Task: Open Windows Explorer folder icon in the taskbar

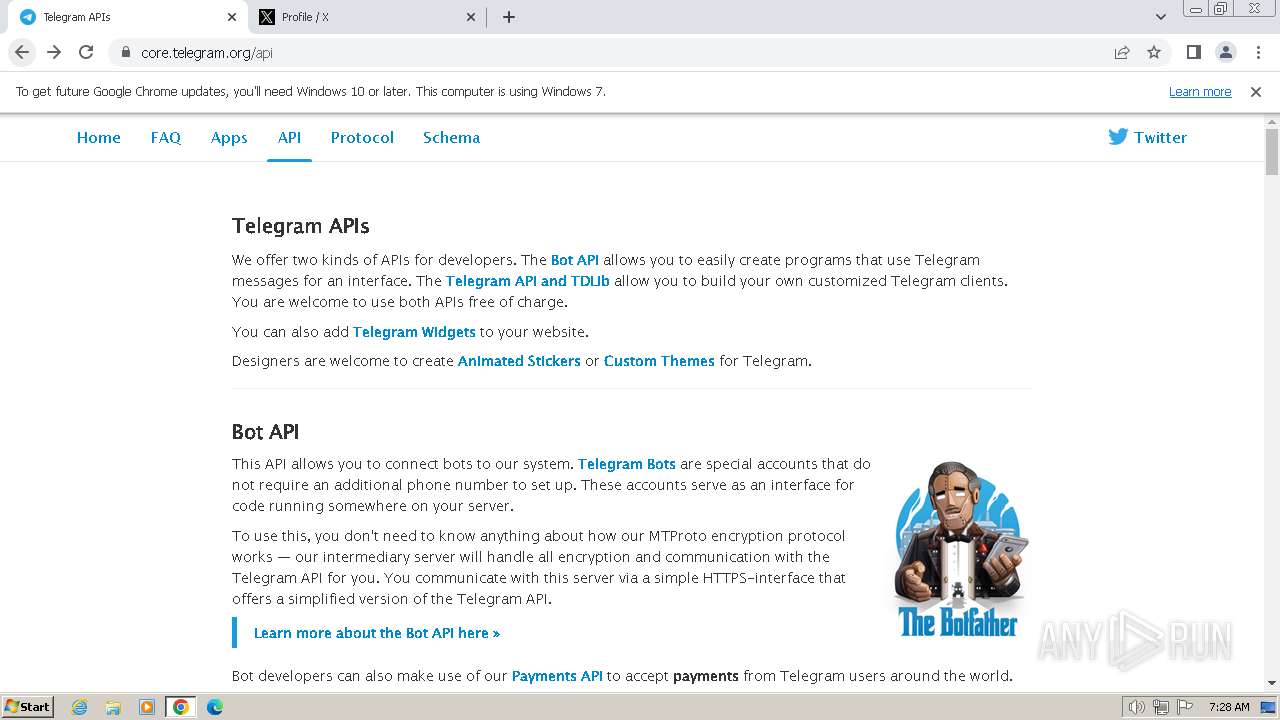Action: pyautogui.click(x=113, y=707)
